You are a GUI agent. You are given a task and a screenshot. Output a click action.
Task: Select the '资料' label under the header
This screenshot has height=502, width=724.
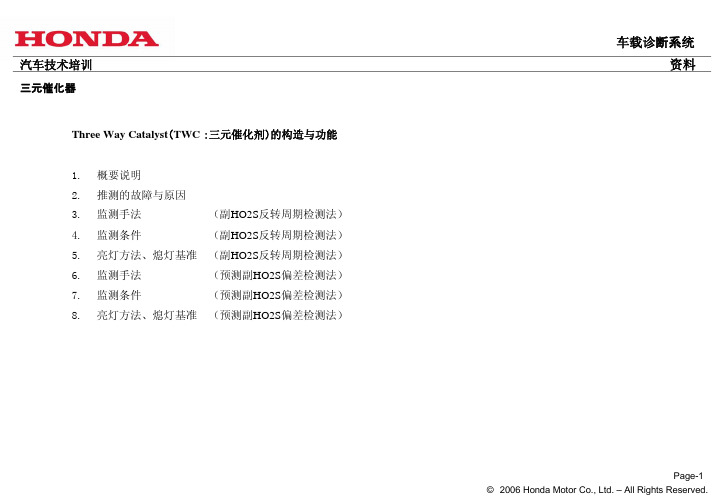[683, 65]
